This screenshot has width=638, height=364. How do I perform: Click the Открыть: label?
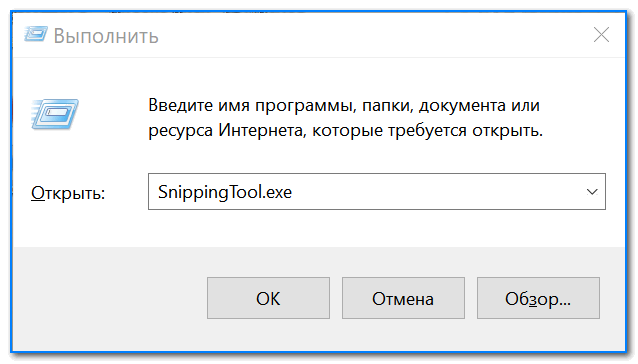tap(68, 193)
